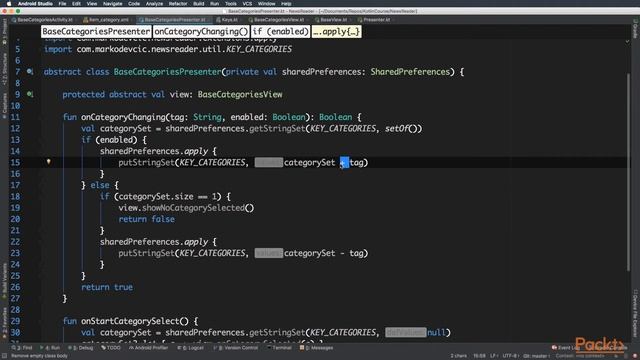Open the Android Profiler tool window
Screen dimensions: 640x360
[149, 348]
